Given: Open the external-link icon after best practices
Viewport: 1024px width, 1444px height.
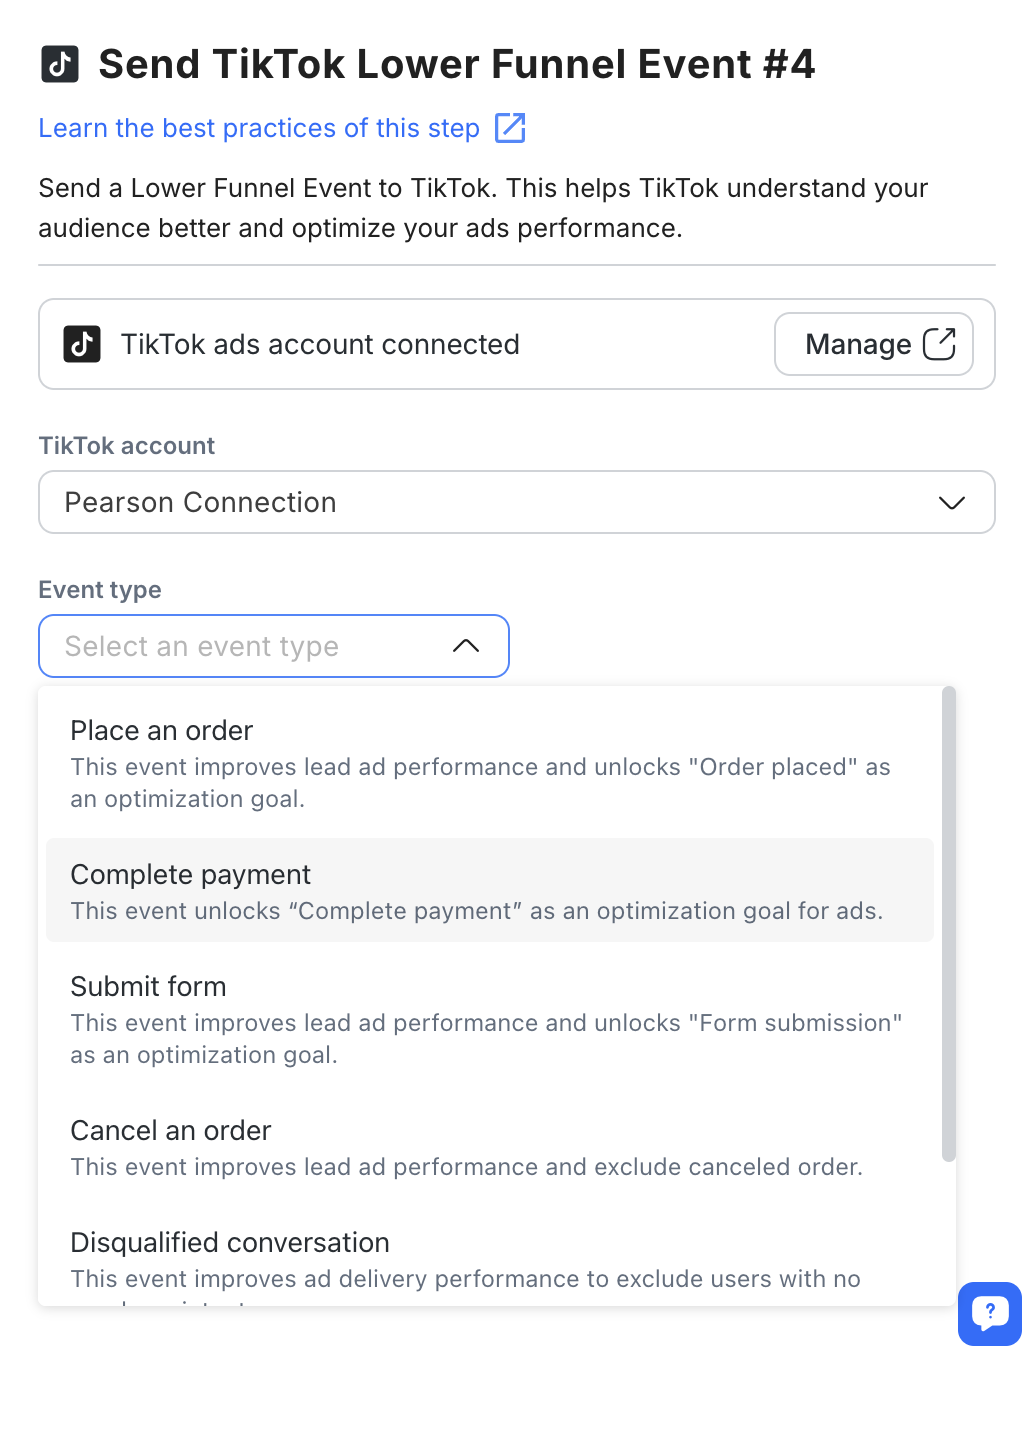Looking at the screenshot, I should pyautogui.click(x=510, y=128).
